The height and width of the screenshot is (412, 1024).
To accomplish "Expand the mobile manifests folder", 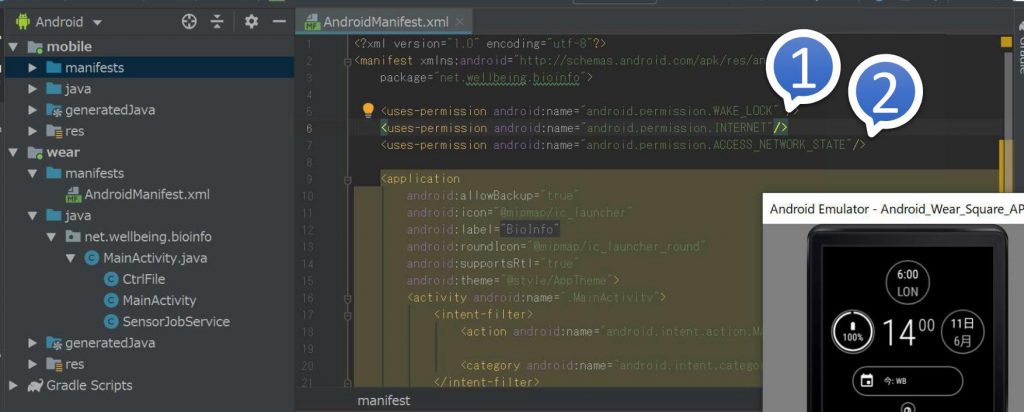I will point(32,68).
